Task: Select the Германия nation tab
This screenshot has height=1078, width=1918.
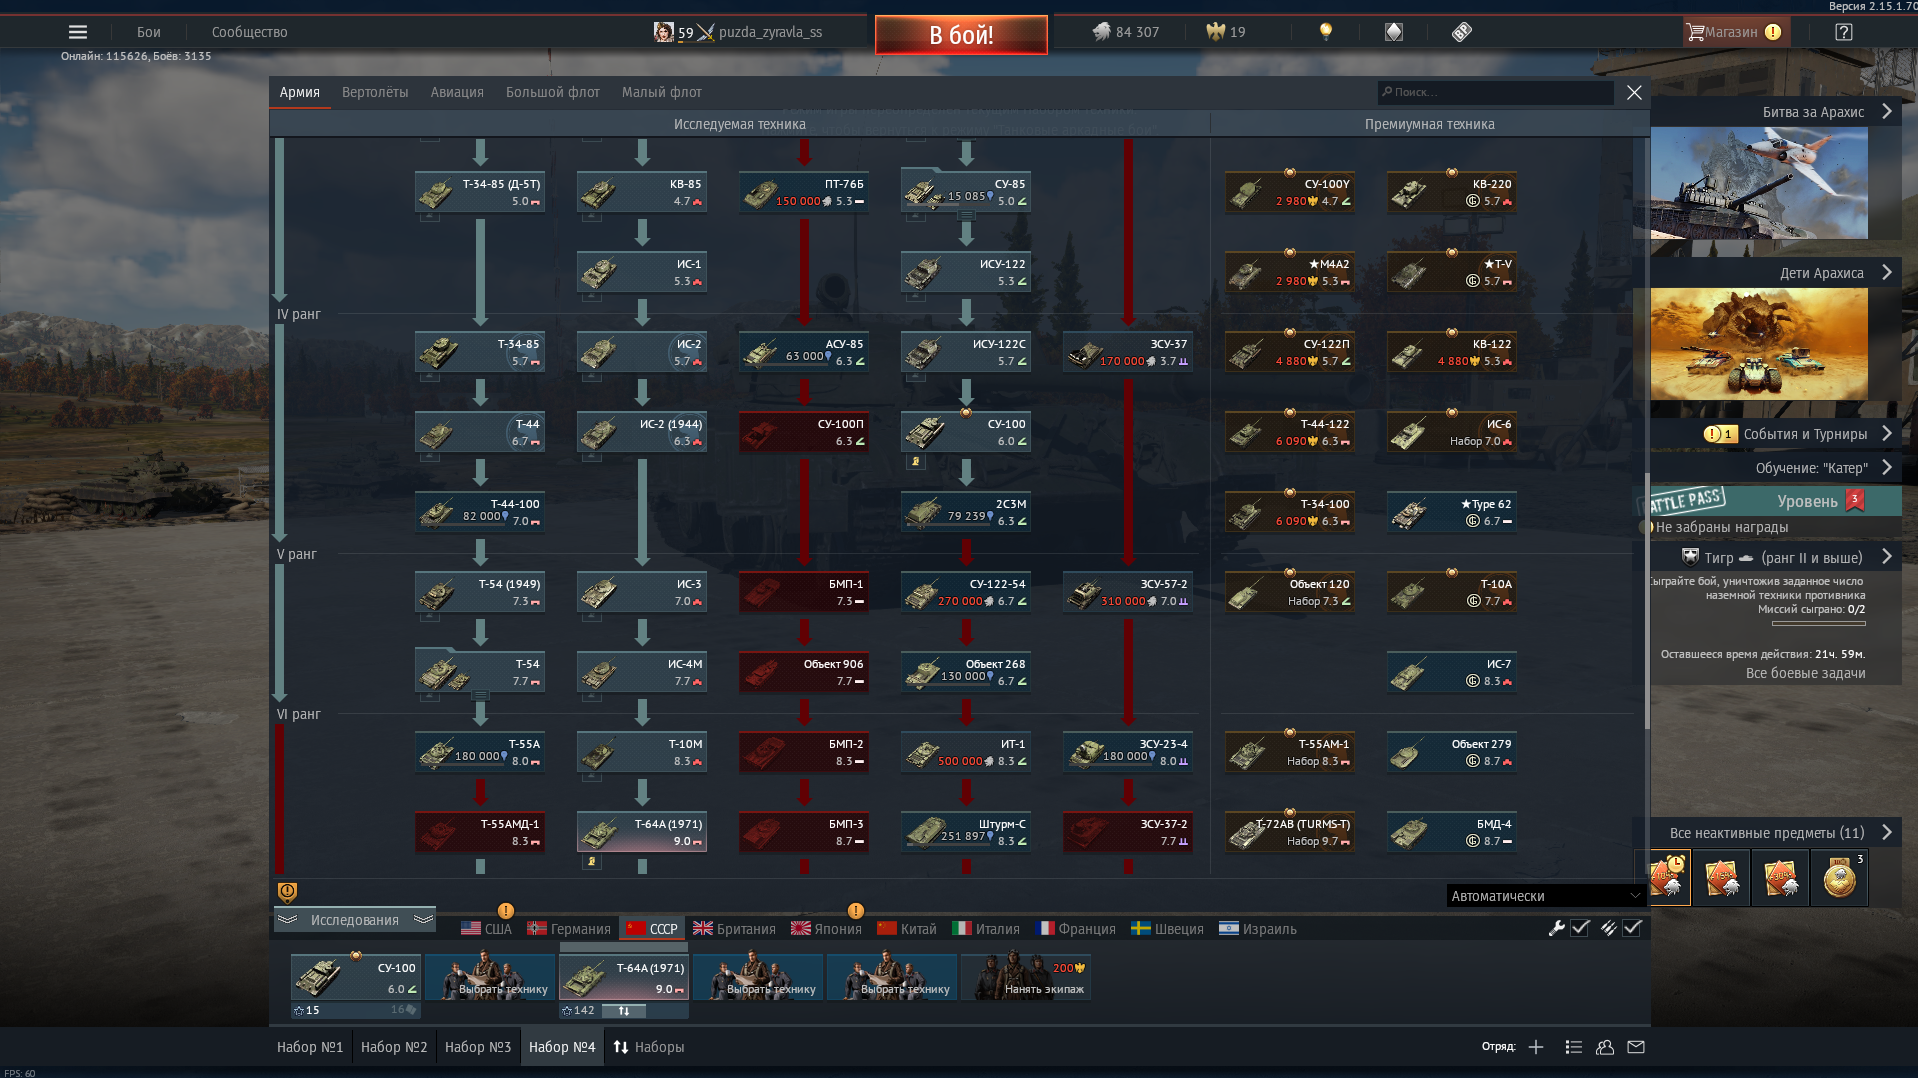Action: pos(569,928)
